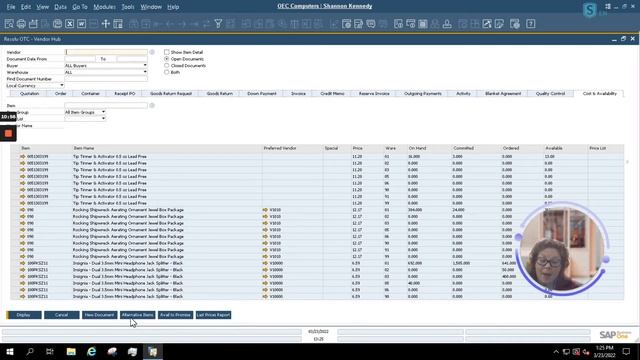
Task: Click the taskbar search magnifier
Action: (30, 351)
